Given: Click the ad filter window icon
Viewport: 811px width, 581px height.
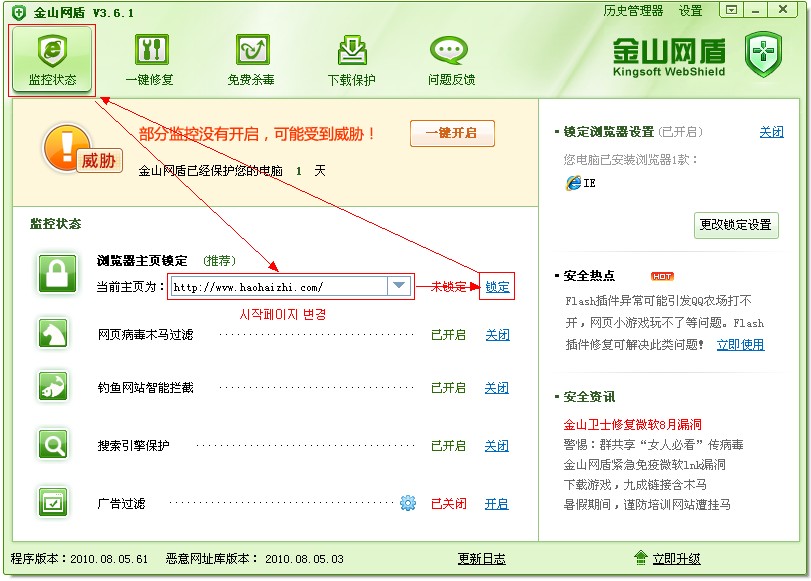Looking at the screenshot, I should [x=53, y=502].
